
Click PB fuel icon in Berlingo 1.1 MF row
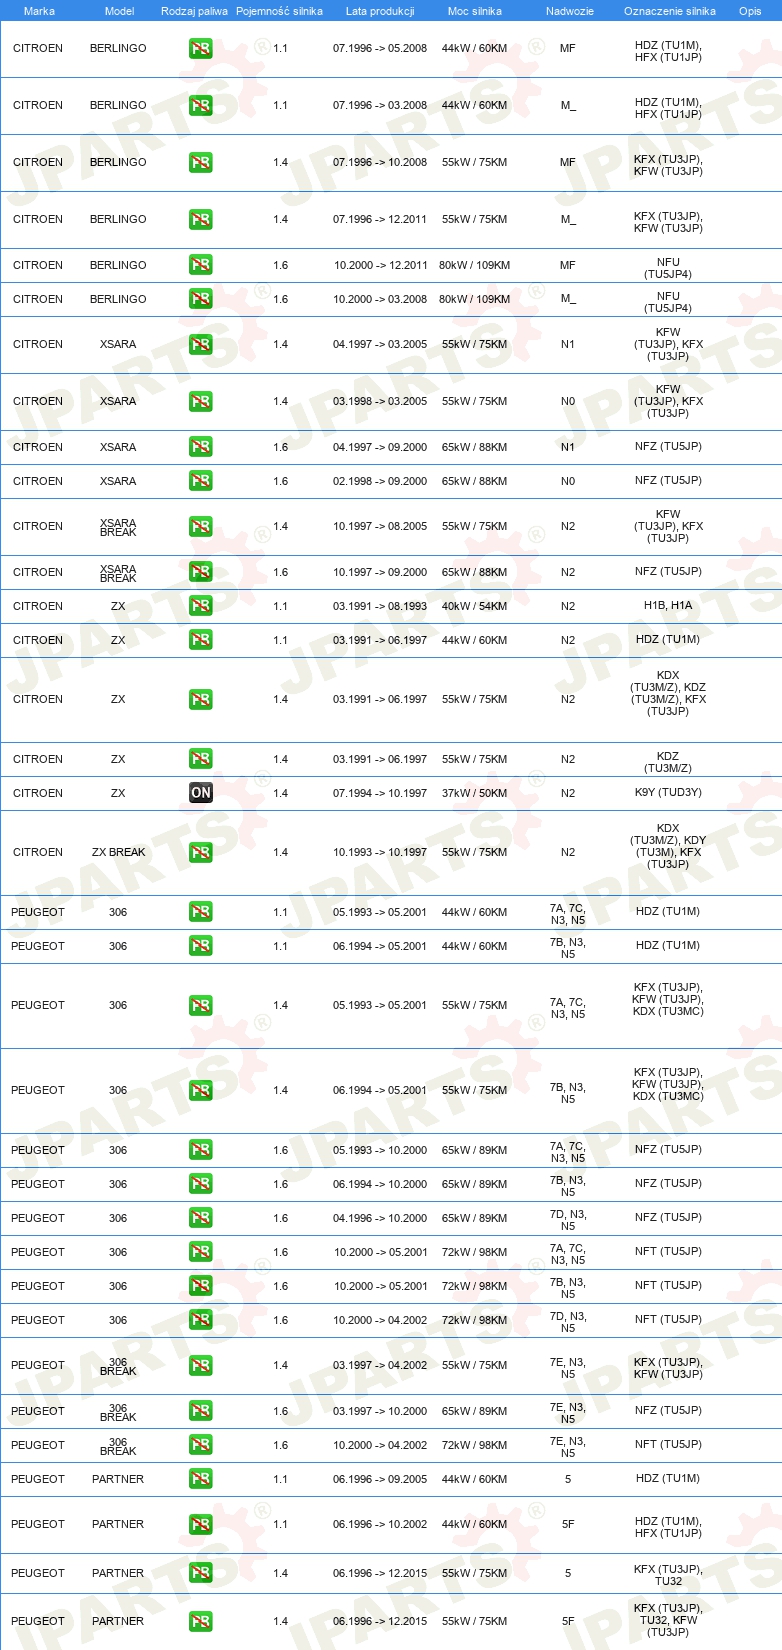coord(201,48)
